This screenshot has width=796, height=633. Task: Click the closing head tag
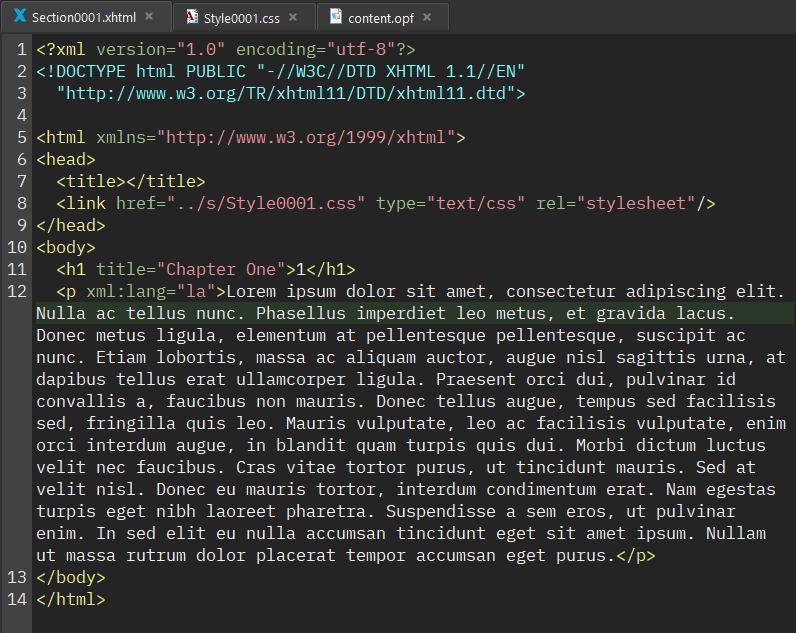[x=71, y=225]
